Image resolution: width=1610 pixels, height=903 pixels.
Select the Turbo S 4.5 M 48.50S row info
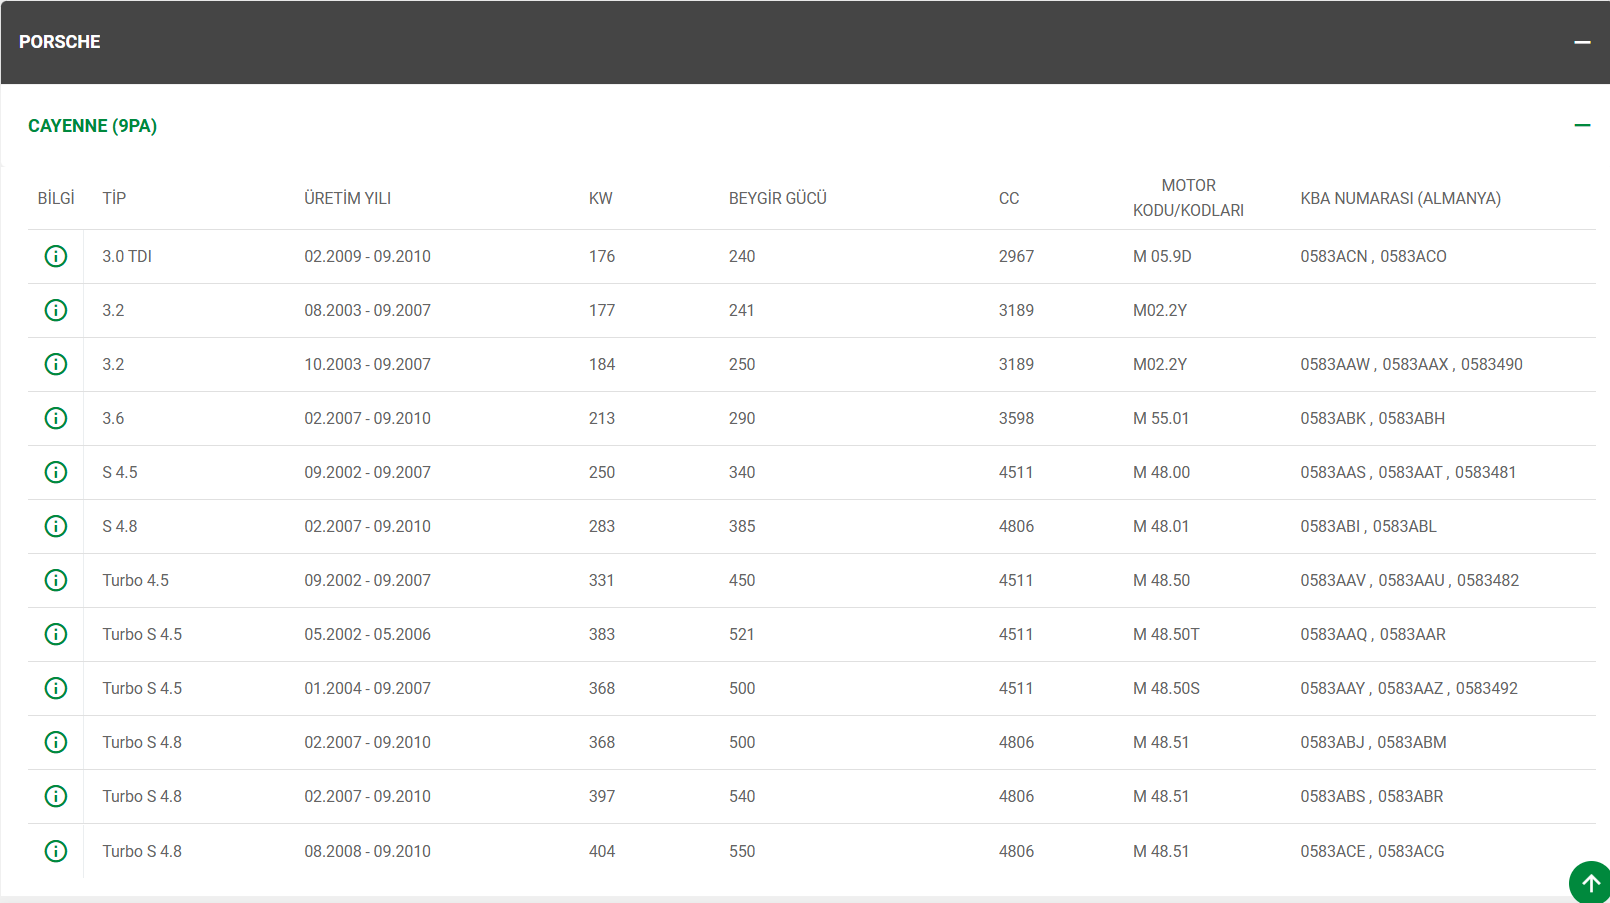tap(56, 689)
